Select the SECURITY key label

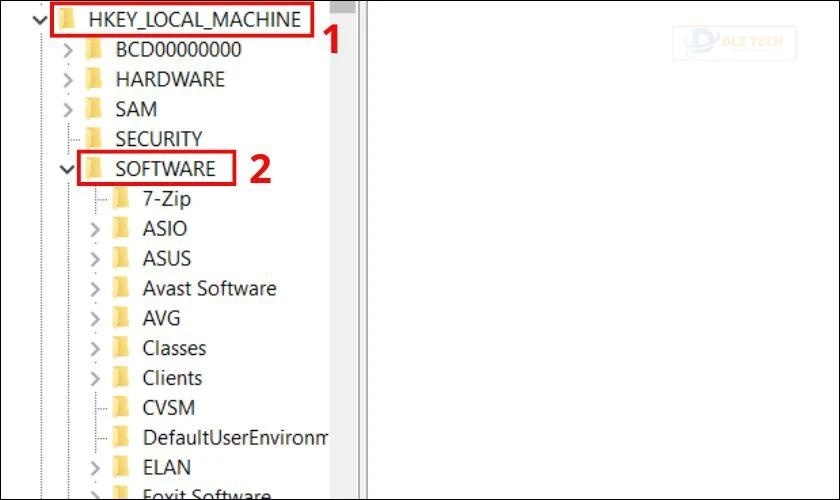click(159, 139)
